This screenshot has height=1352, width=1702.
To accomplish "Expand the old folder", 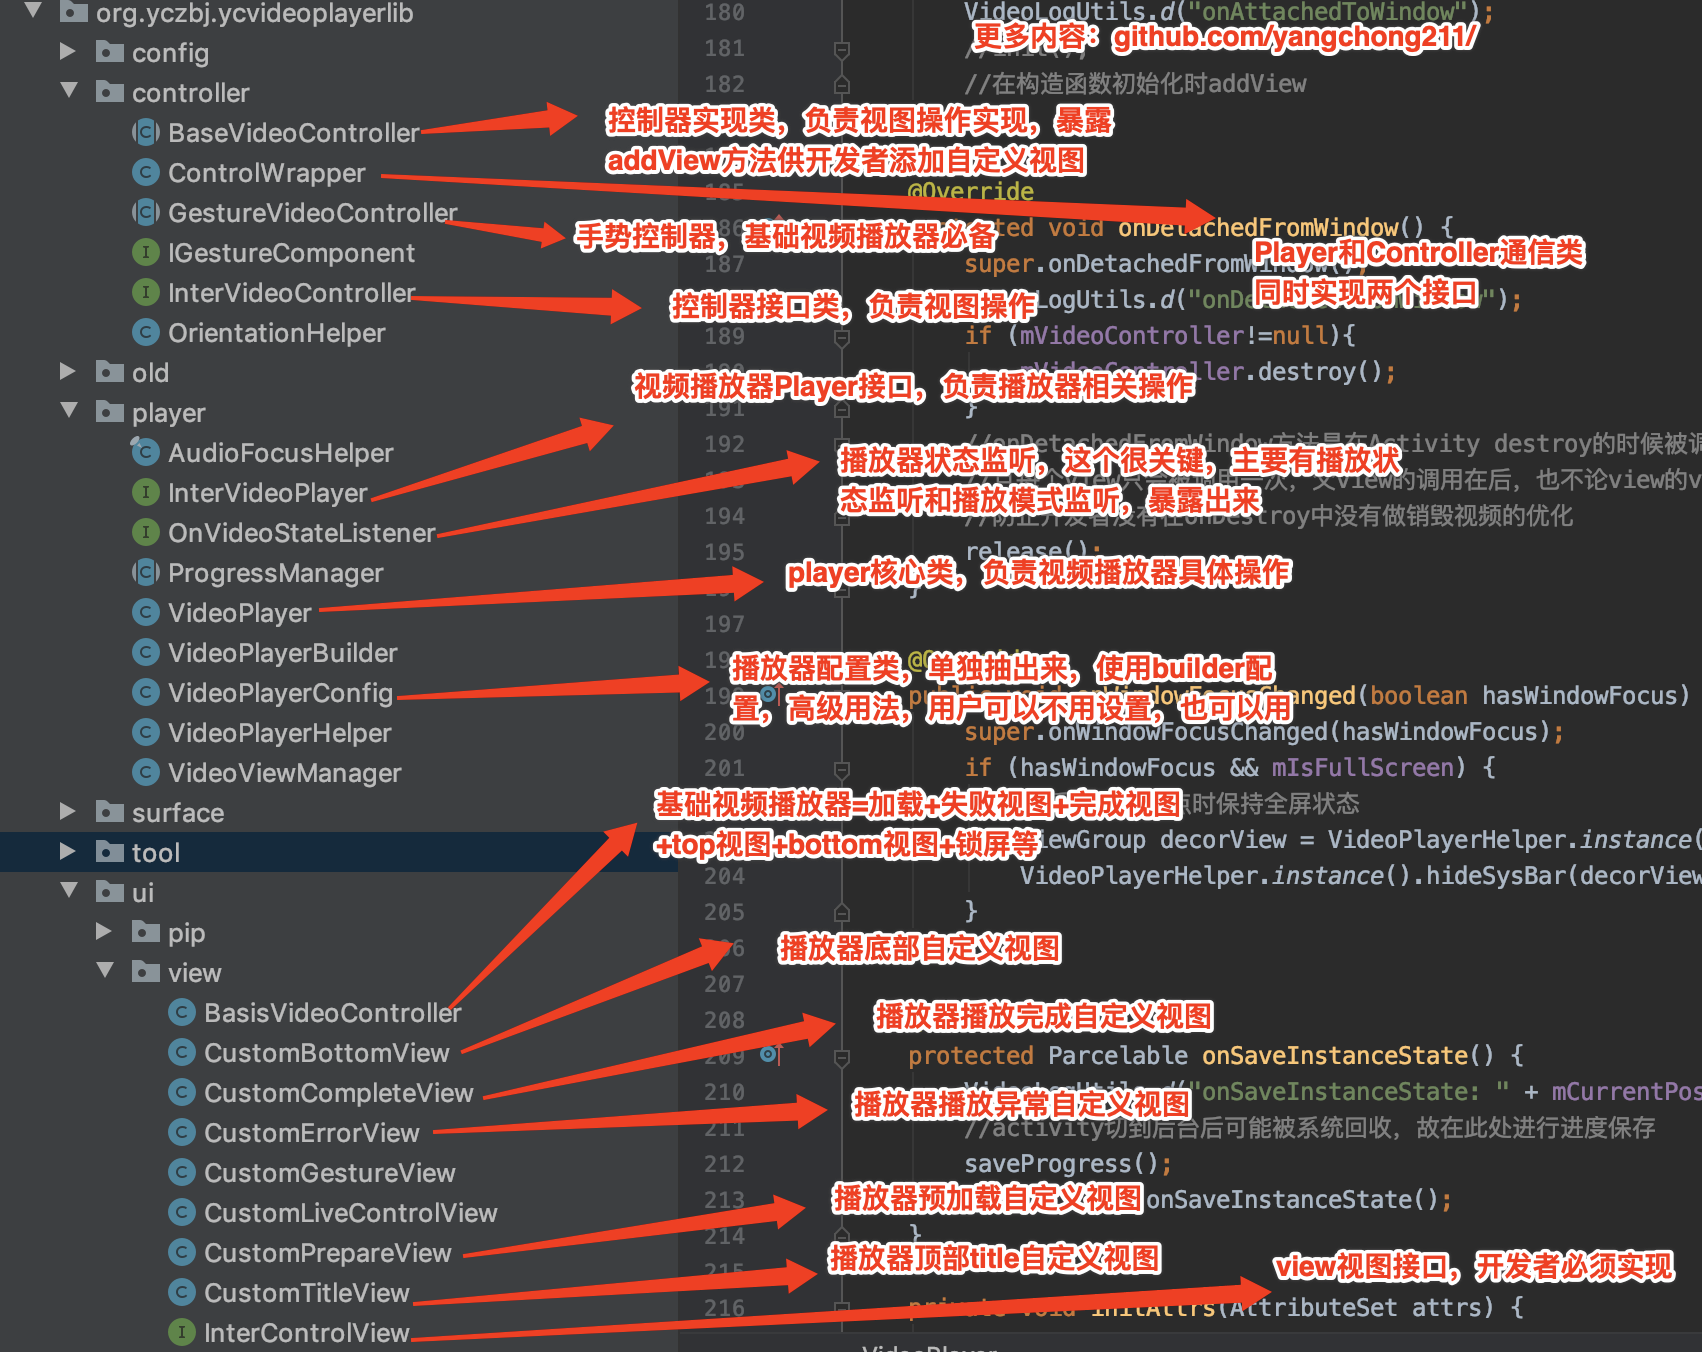I will pyautogui.click(x=68, y=371).
